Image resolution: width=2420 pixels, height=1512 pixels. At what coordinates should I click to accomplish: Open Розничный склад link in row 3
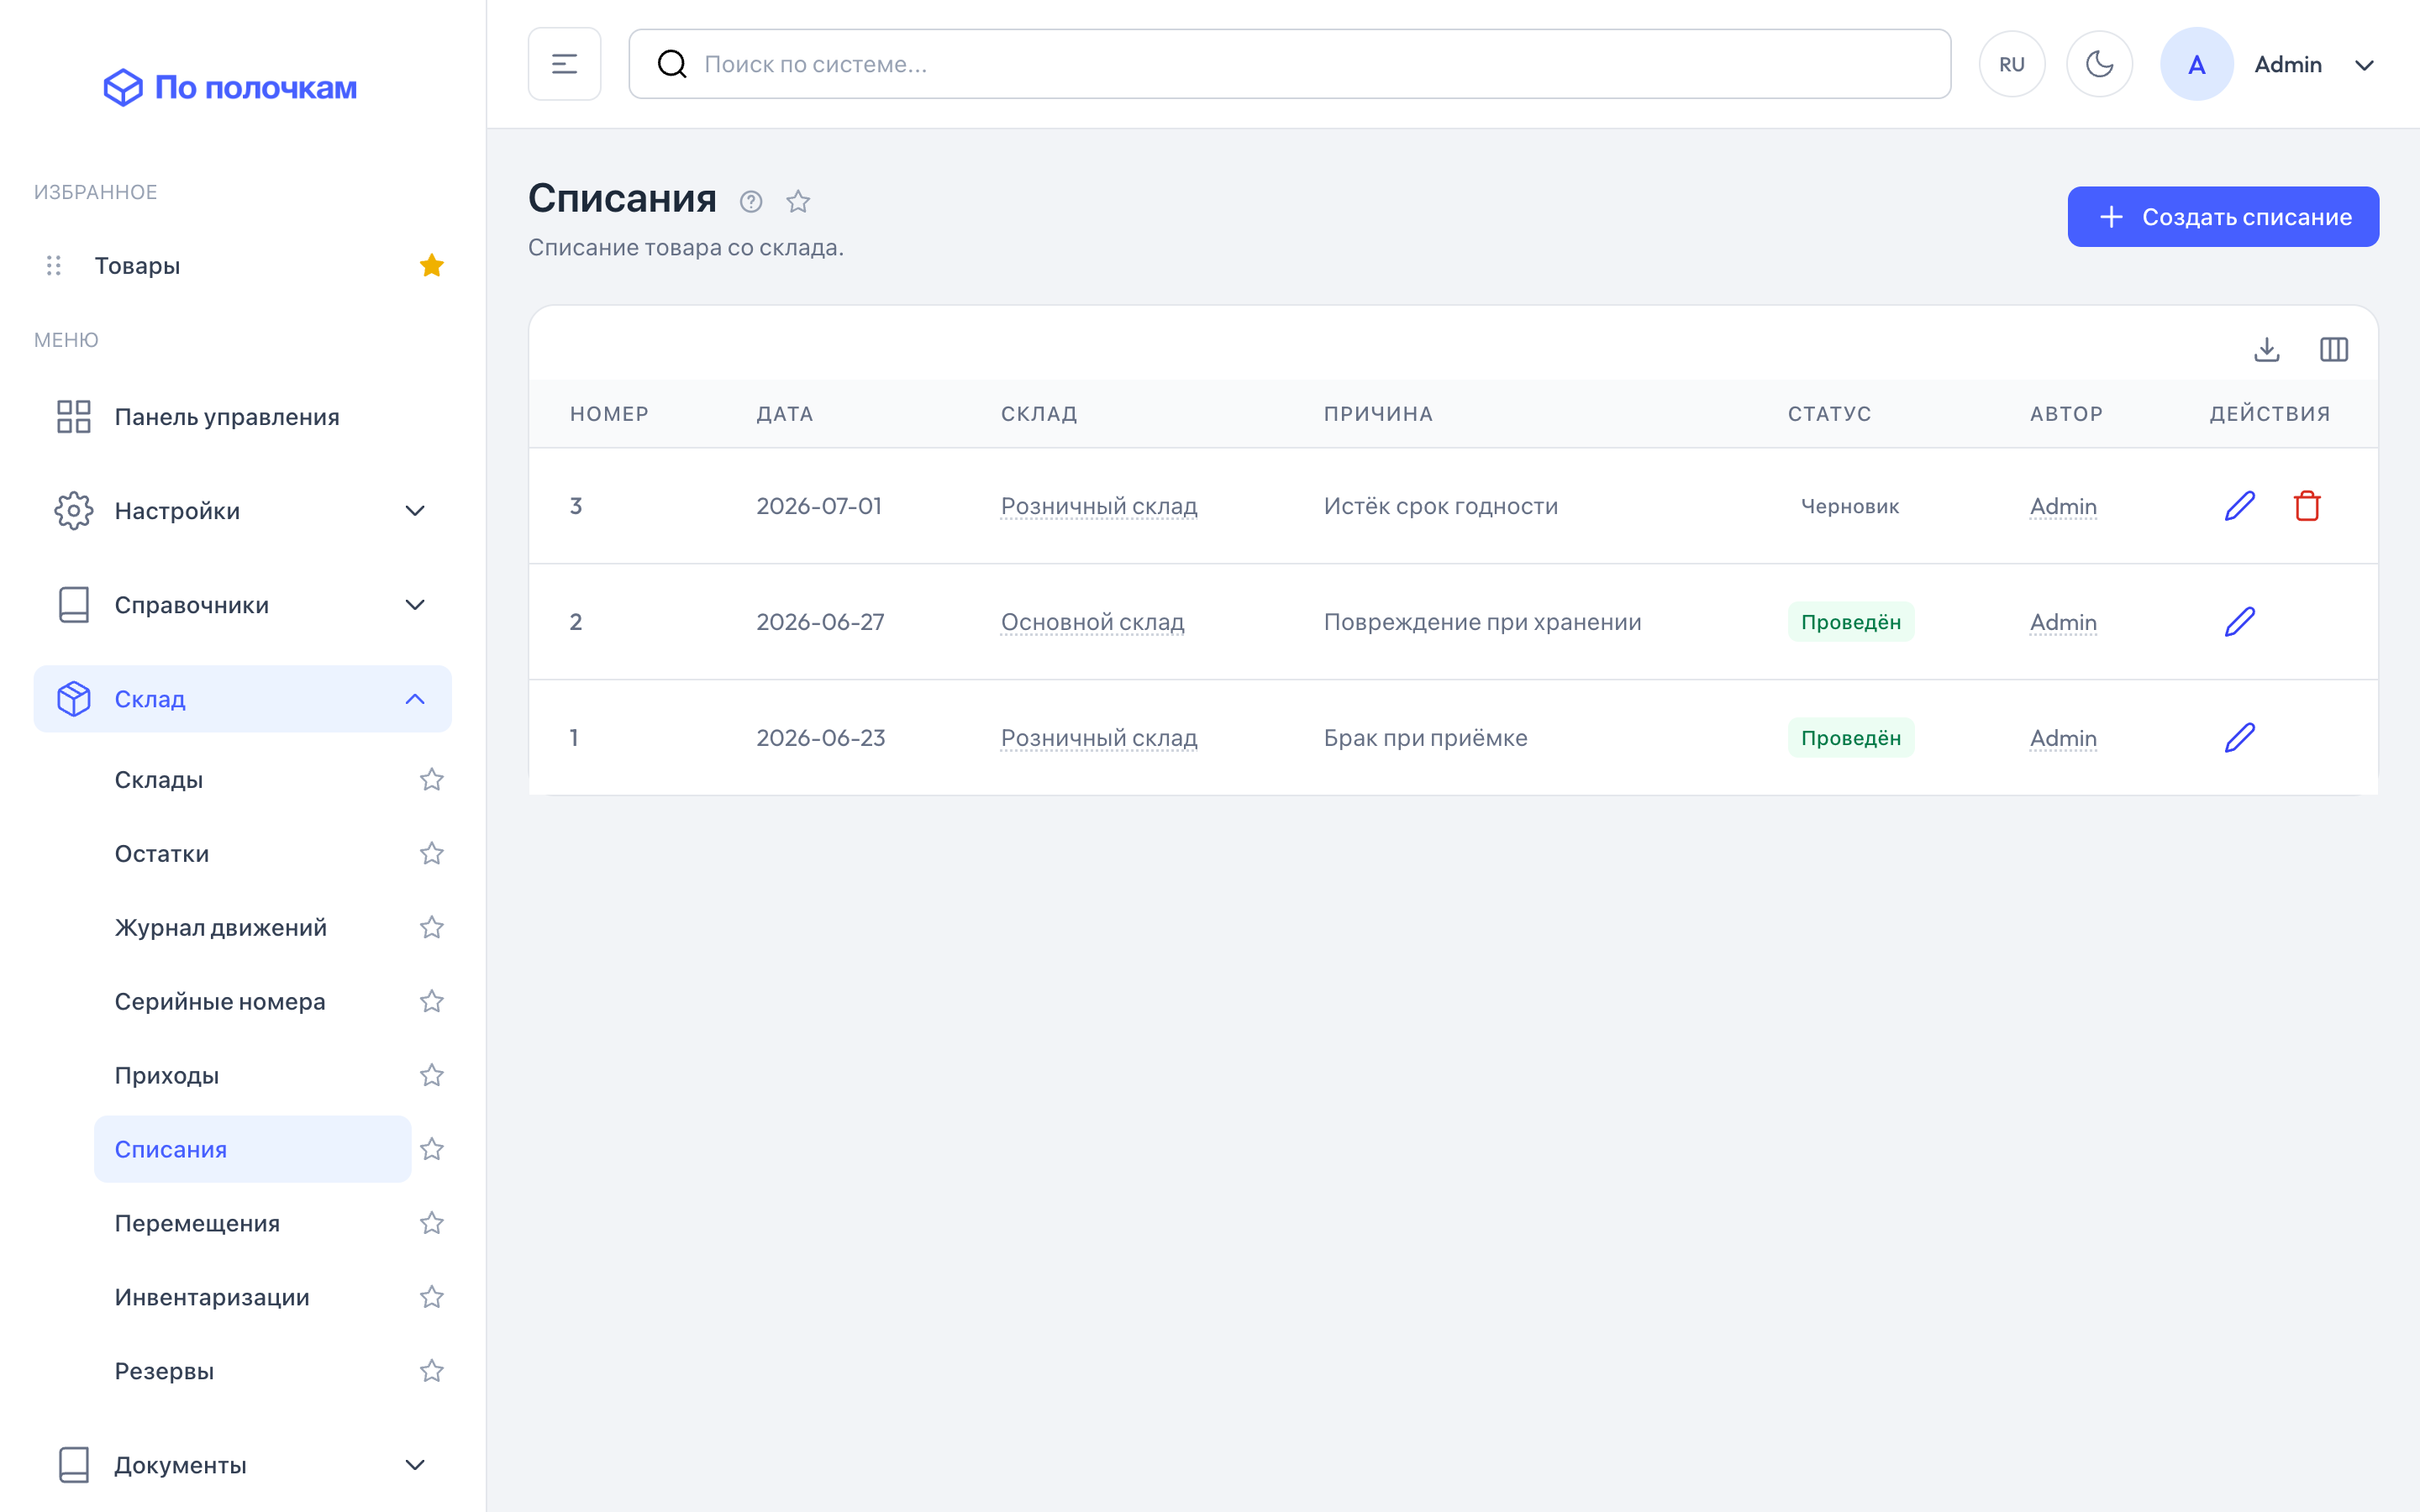(x=1099, y=506)
